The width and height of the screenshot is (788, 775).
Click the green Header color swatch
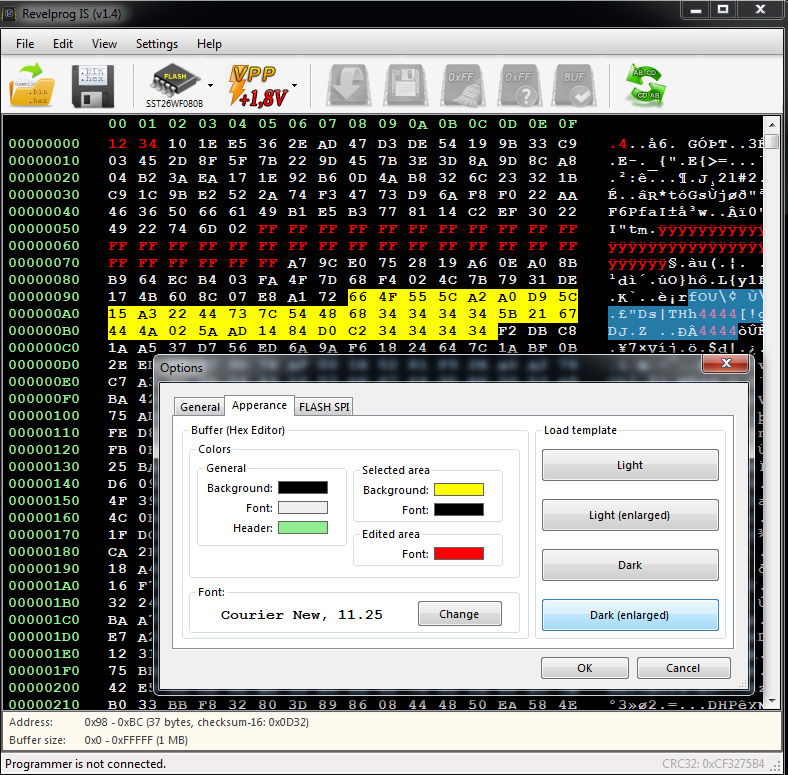click(x=303, y=527)
